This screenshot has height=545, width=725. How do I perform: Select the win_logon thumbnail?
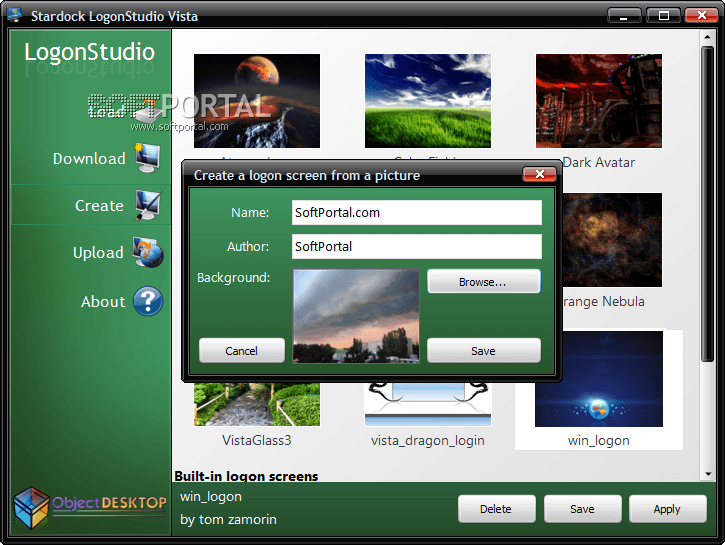(599, 379)
